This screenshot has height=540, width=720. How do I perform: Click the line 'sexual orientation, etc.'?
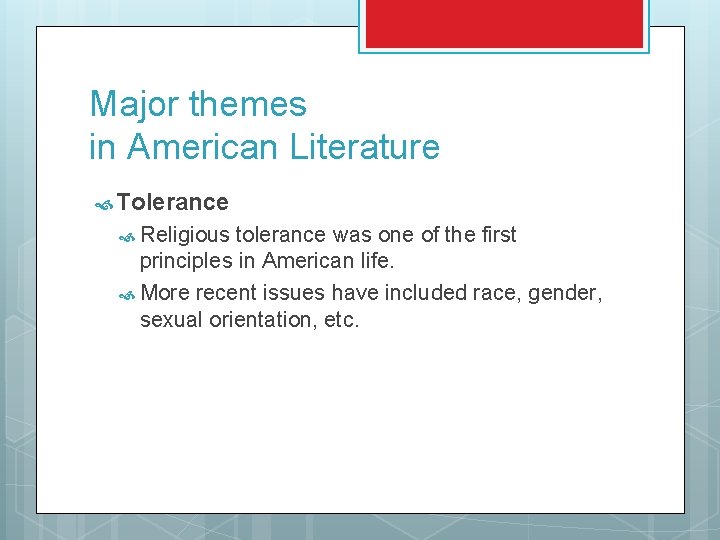click(x=249, y=320)
